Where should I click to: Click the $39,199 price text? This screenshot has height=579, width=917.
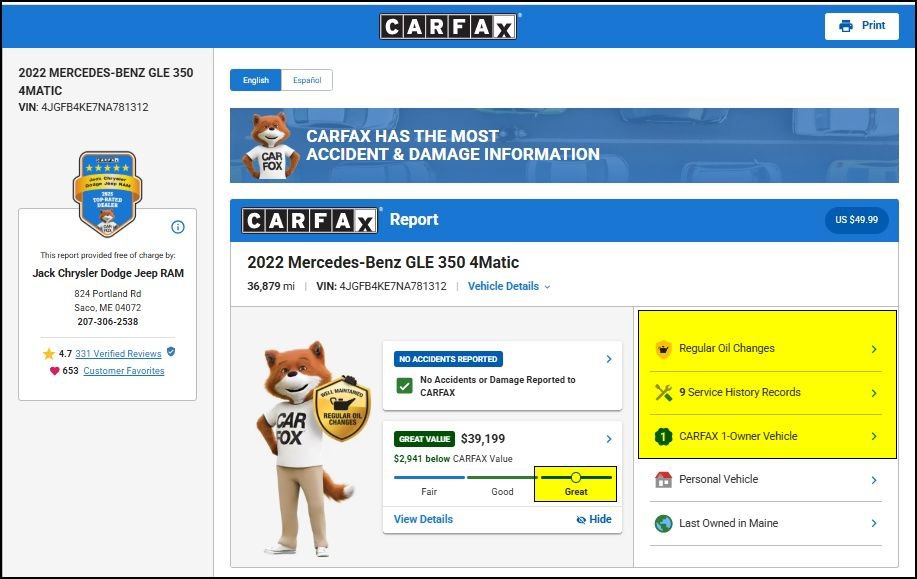pyautogui.click(x=482, y=439)
